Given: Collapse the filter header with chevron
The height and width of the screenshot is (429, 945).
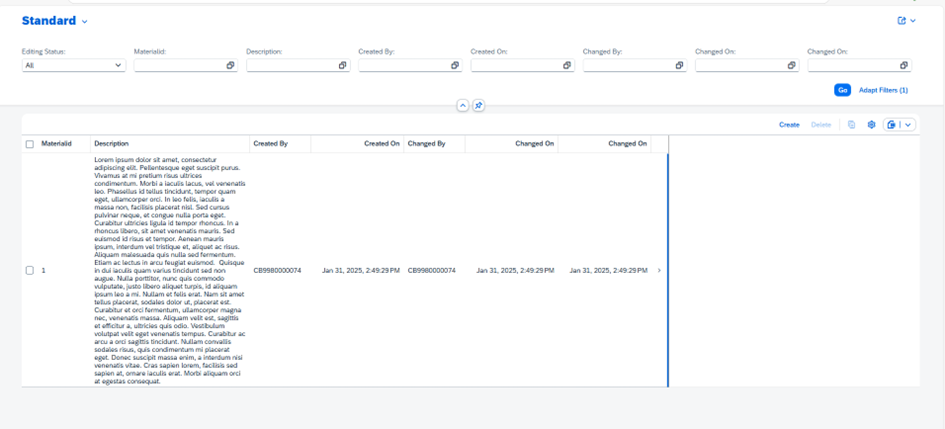Looking at the screenshot, I should (x=462, y=106).
